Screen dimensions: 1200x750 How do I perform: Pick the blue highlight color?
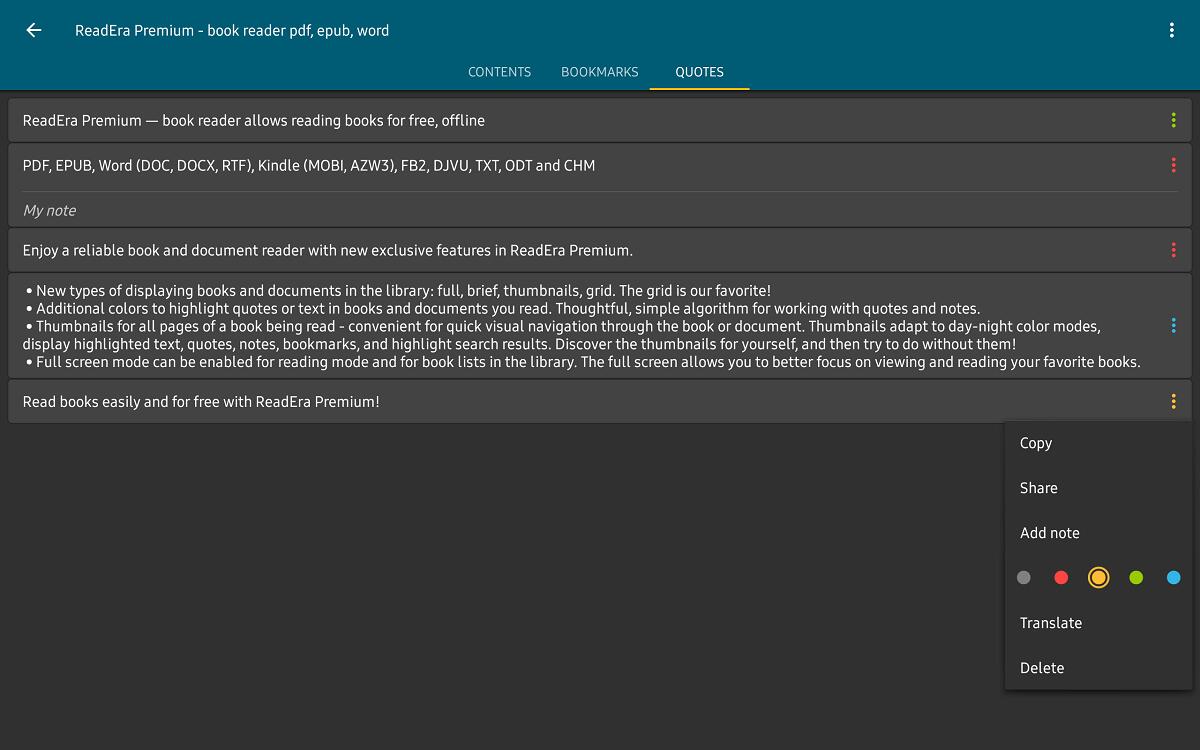click(1173, 577)
